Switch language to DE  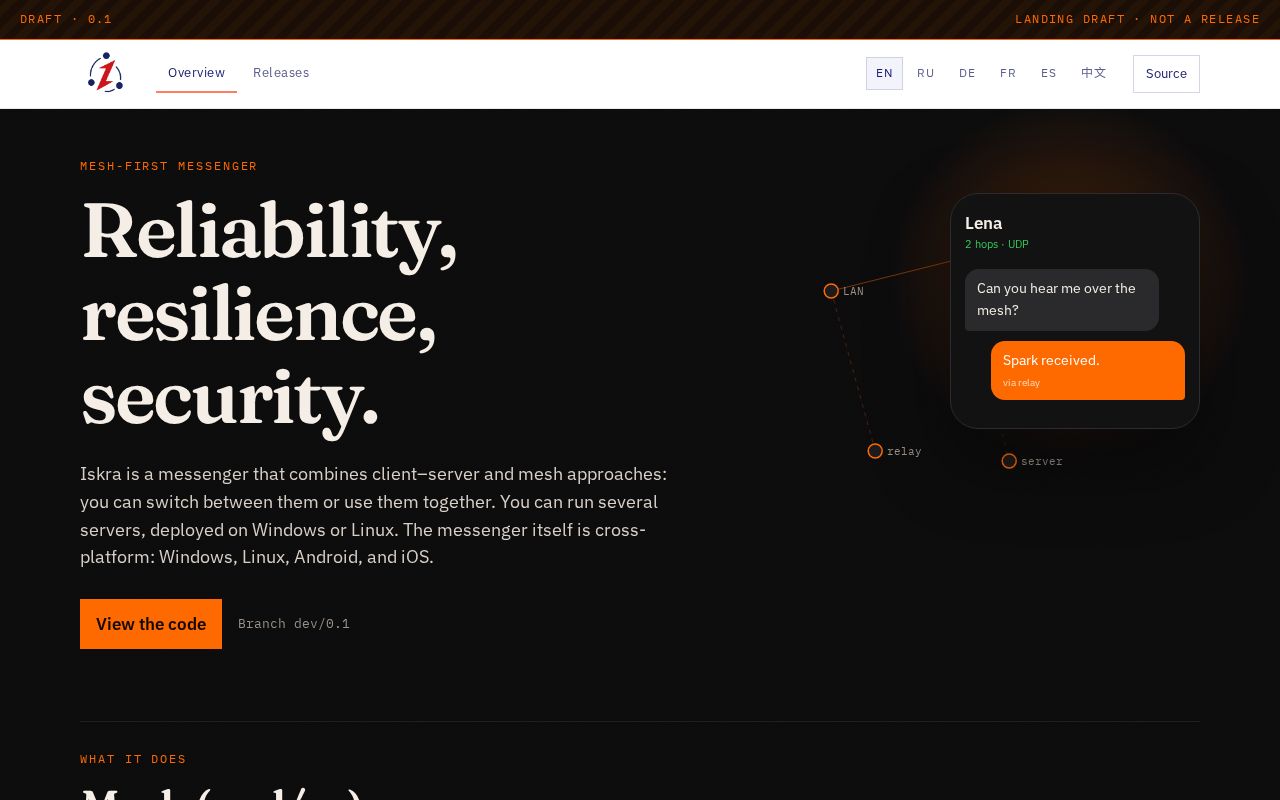pos(967,73)
